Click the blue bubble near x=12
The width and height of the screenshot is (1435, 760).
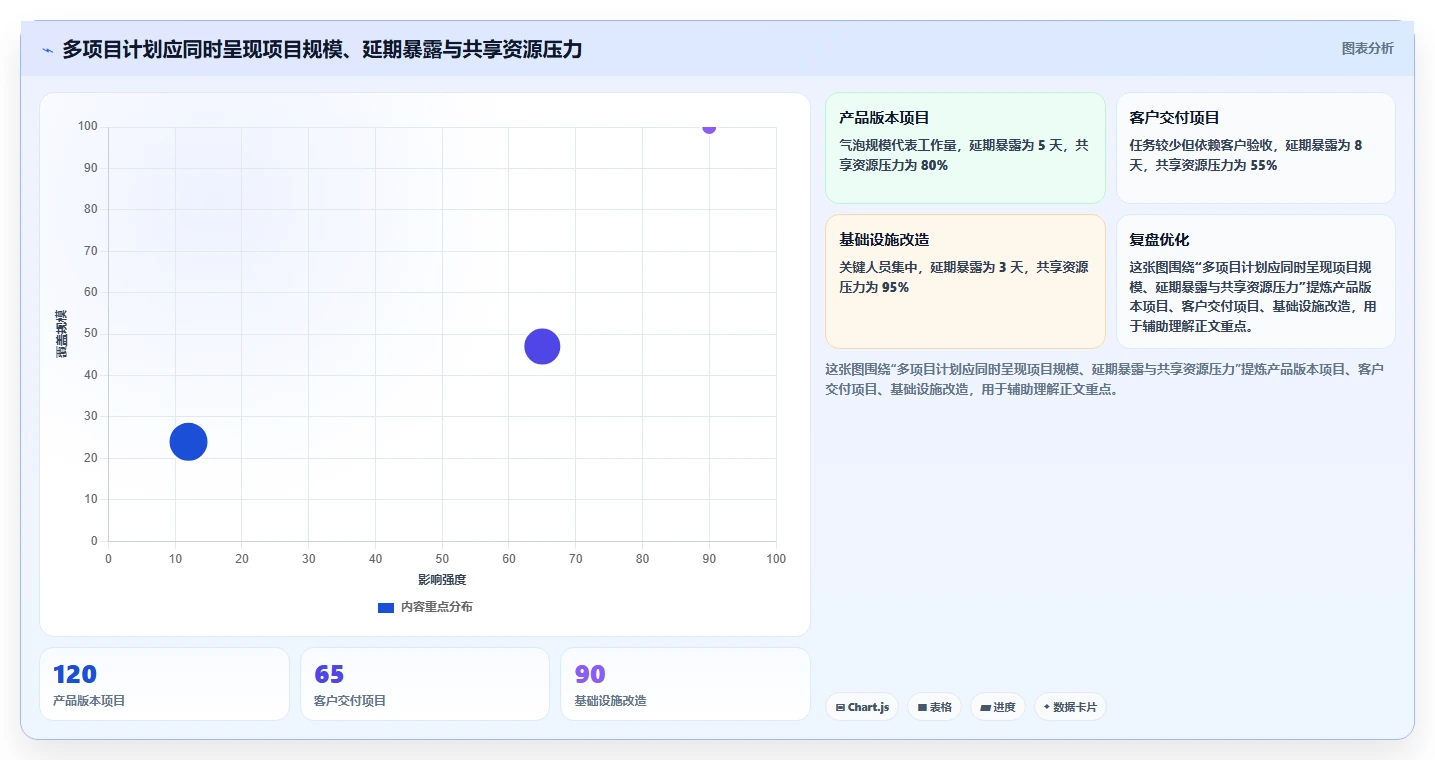coord(188,441)
